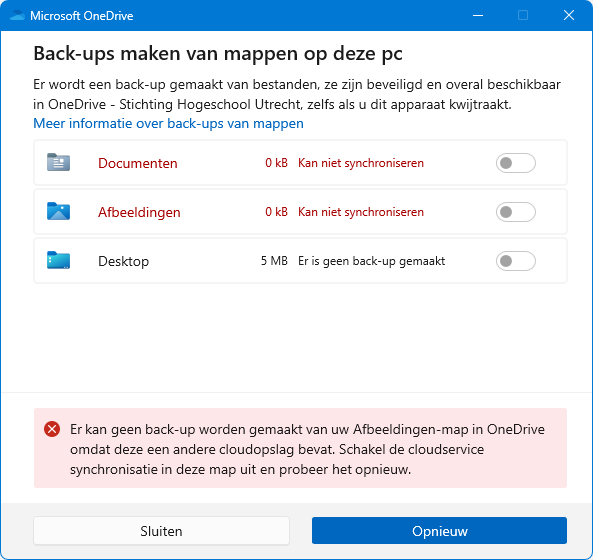Open 'Meer informatie over back-ups van mappen' link
This screenshot has height=560, width=593.
click(168, 123)
